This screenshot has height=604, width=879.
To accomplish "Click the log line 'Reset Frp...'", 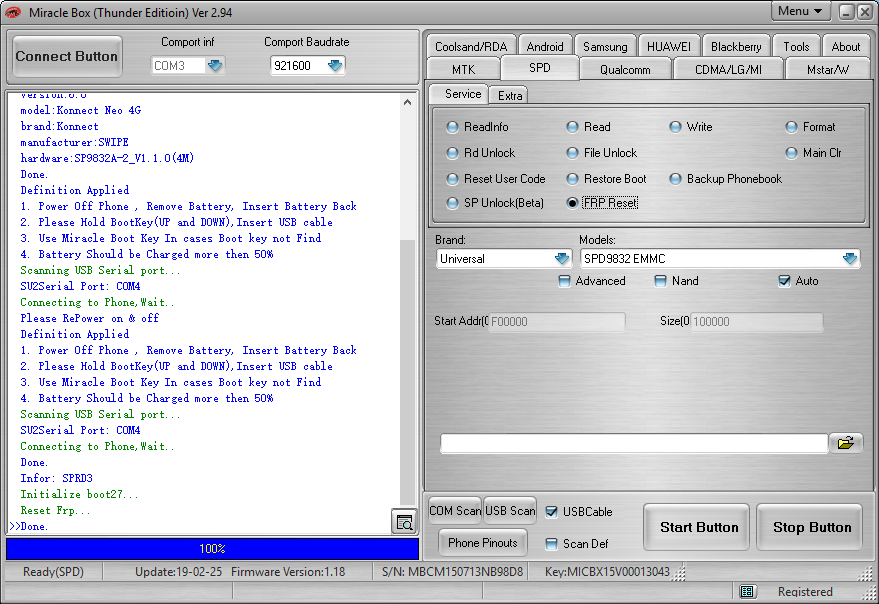I will 55,510.
